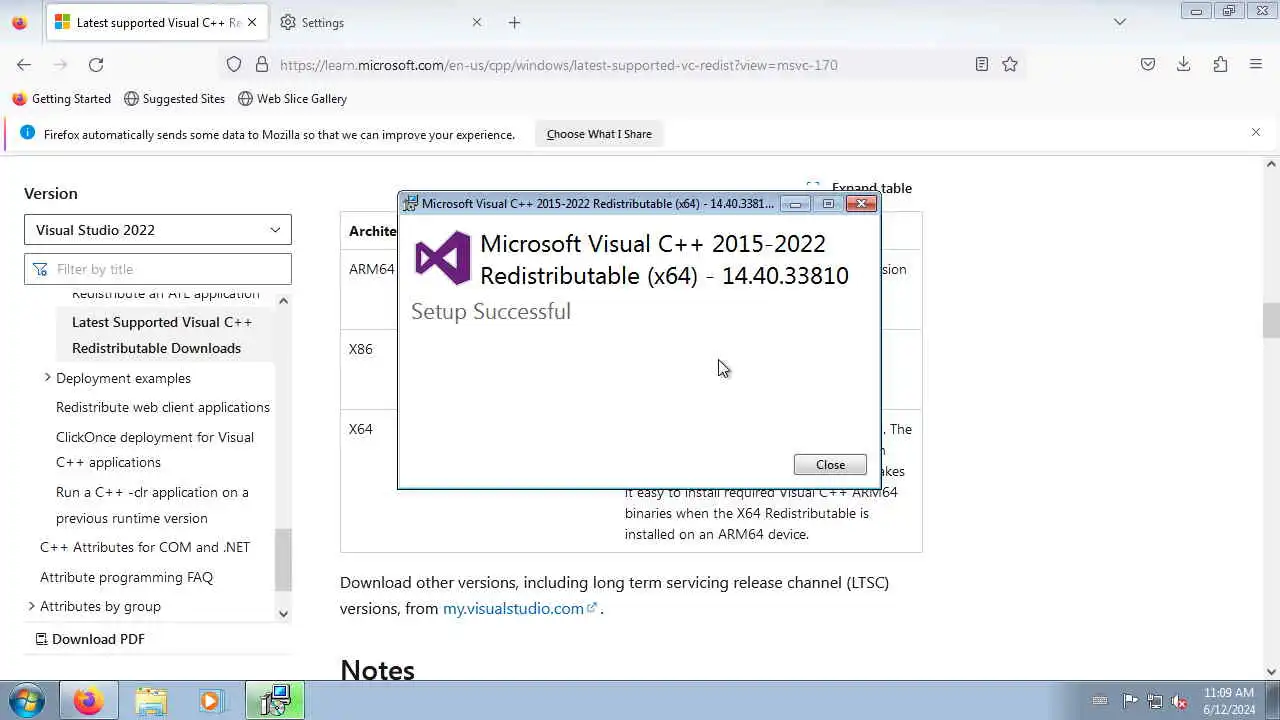This screenshot has height=720, width=1280.
Task: Switch to the Settings tab
Action: [381, 22]
